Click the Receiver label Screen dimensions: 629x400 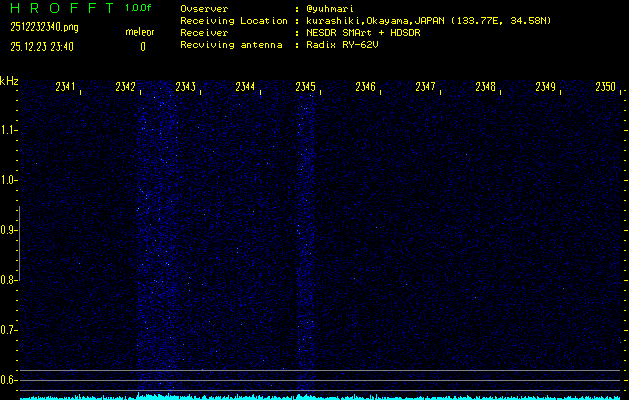point(204,33)
